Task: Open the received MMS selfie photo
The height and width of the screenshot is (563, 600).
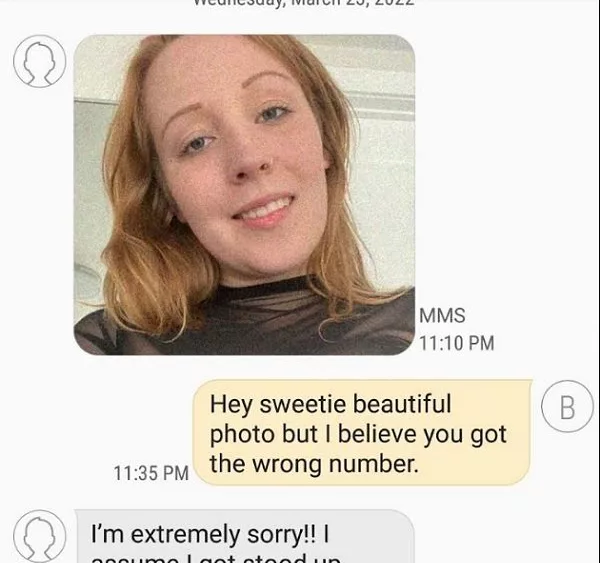Action: tap(244, 195)
